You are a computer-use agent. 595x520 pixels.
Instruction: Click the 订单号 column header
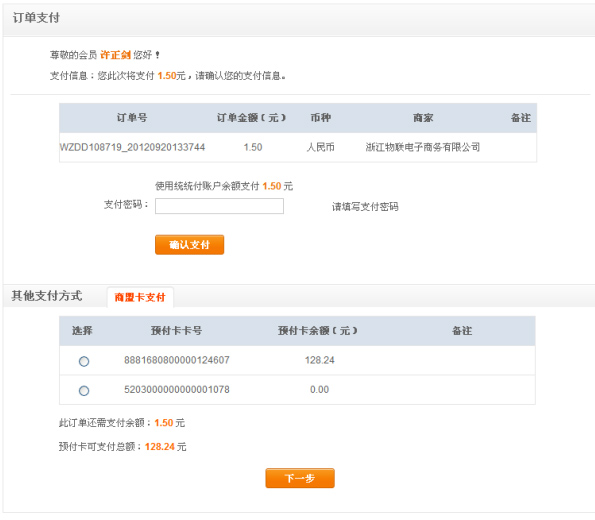(132, 118)
